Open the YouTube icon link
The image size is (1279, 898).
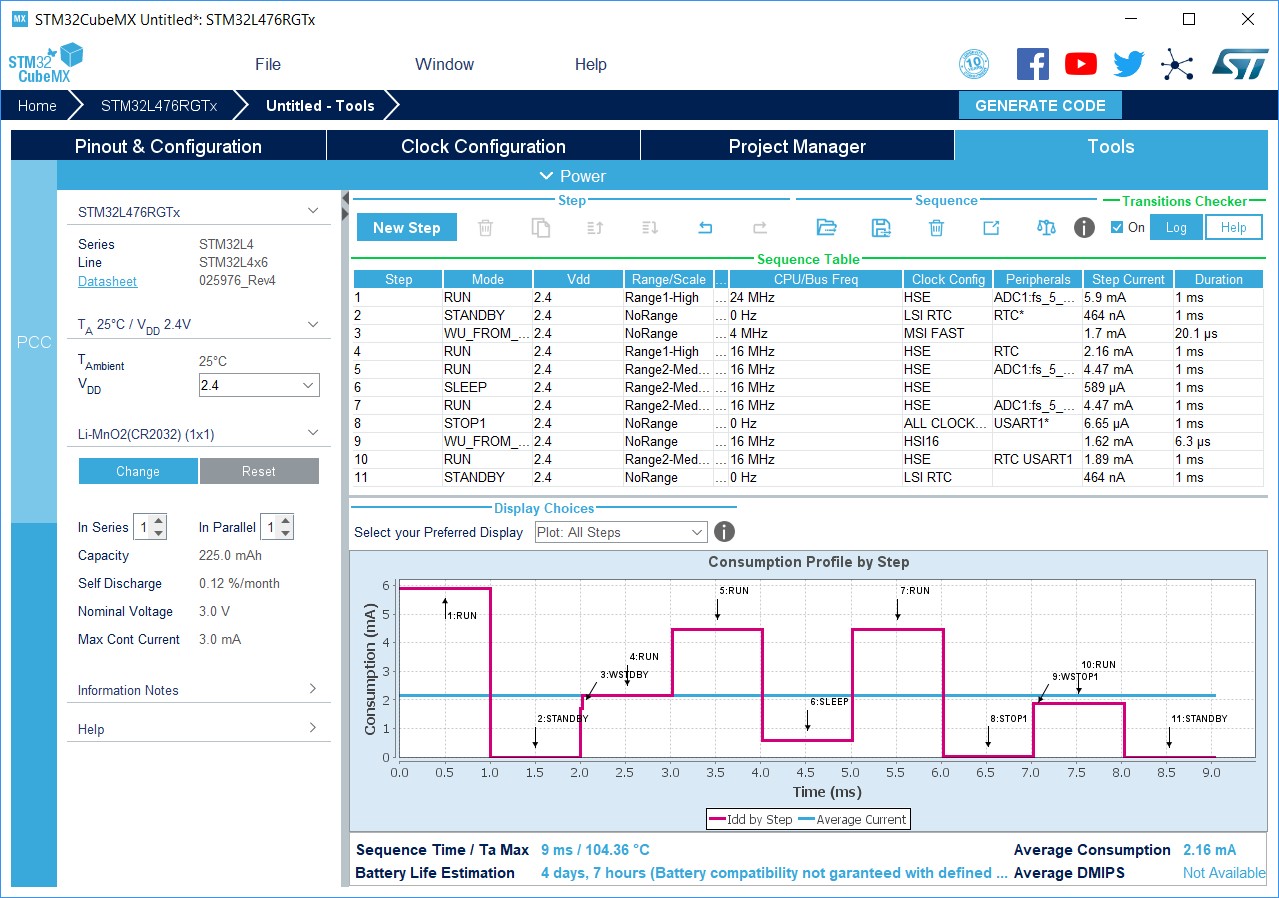click(x=1081, y=64)
